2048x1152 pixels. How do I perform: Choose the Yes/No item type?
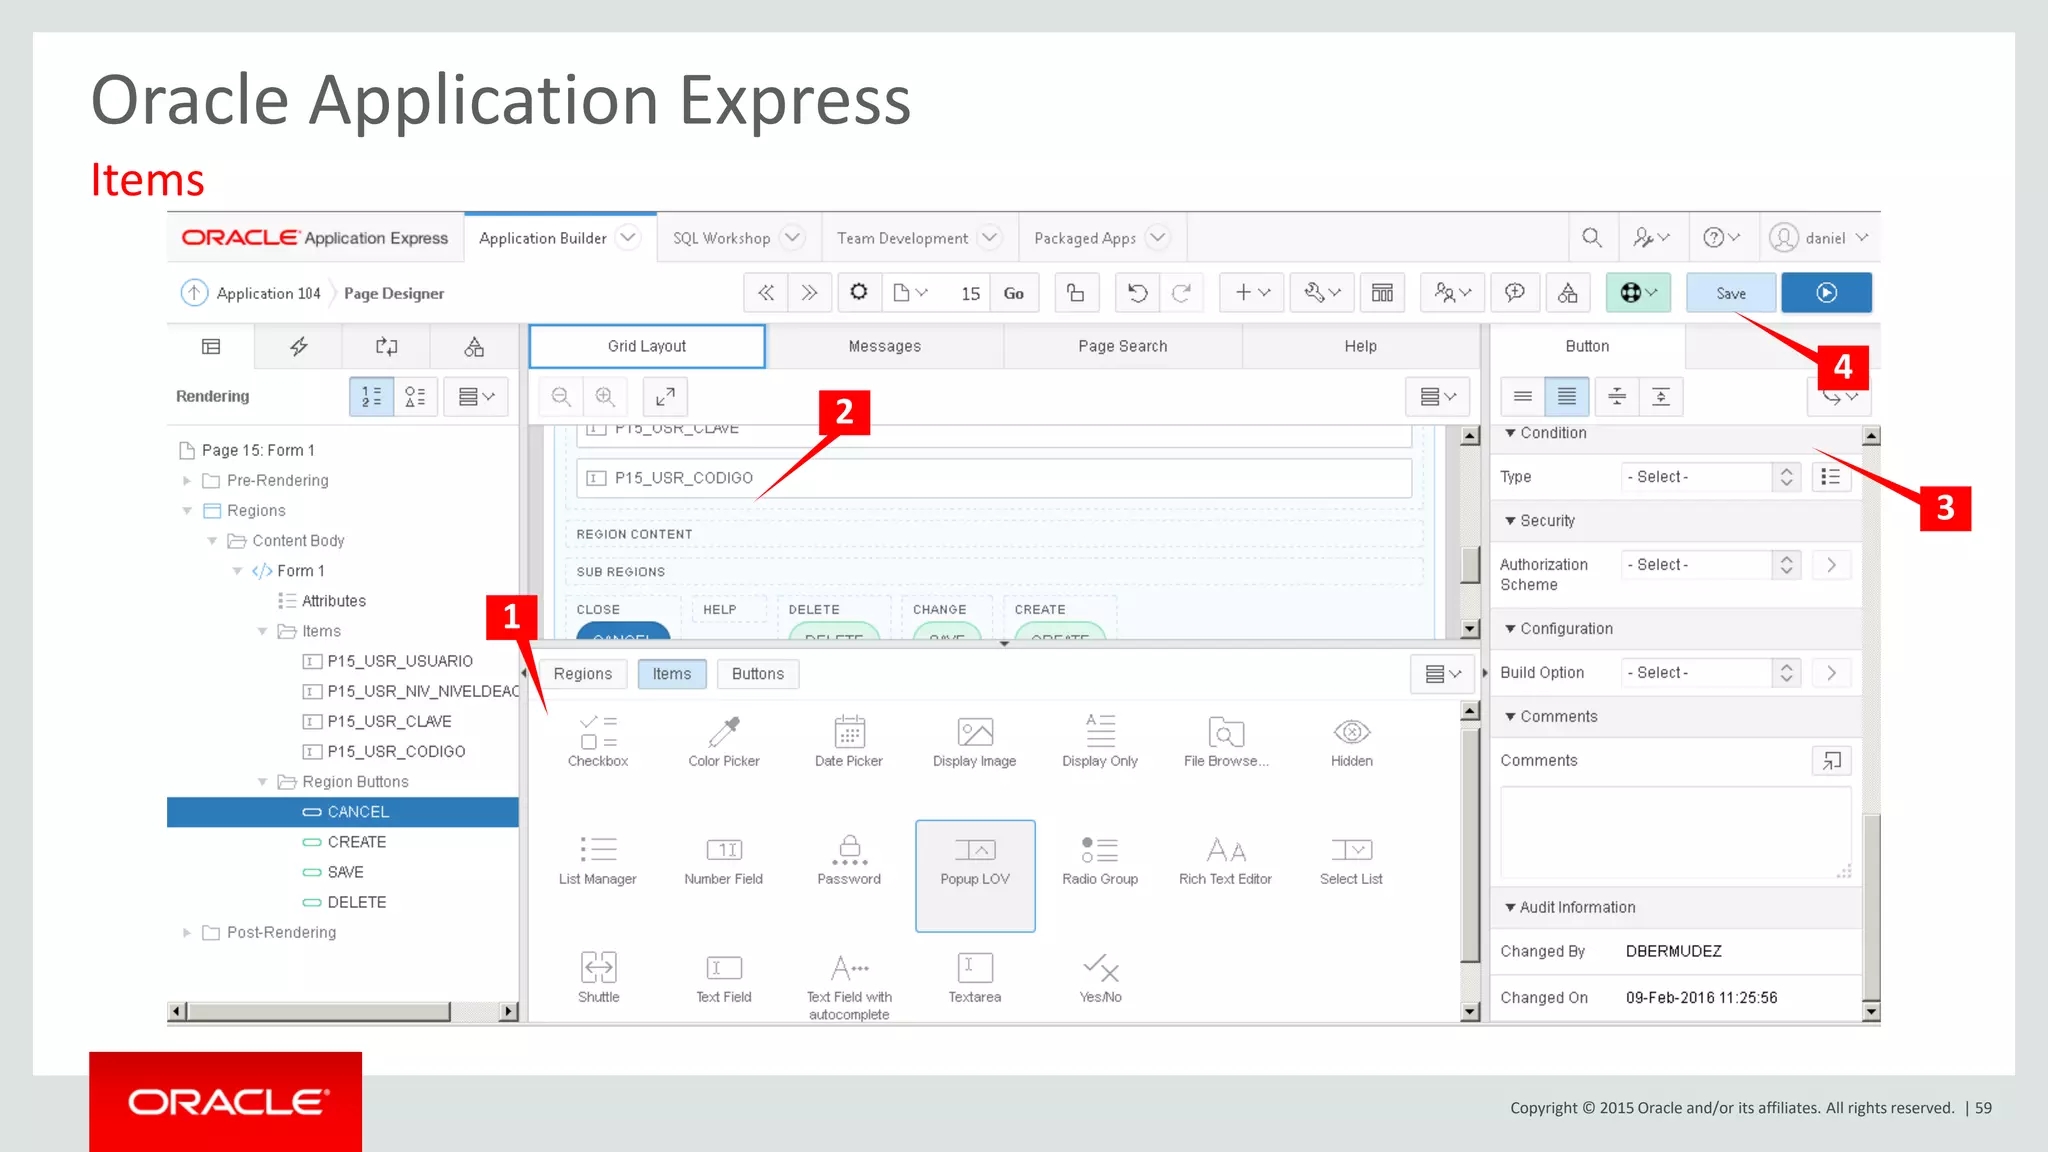point(1101,978)
